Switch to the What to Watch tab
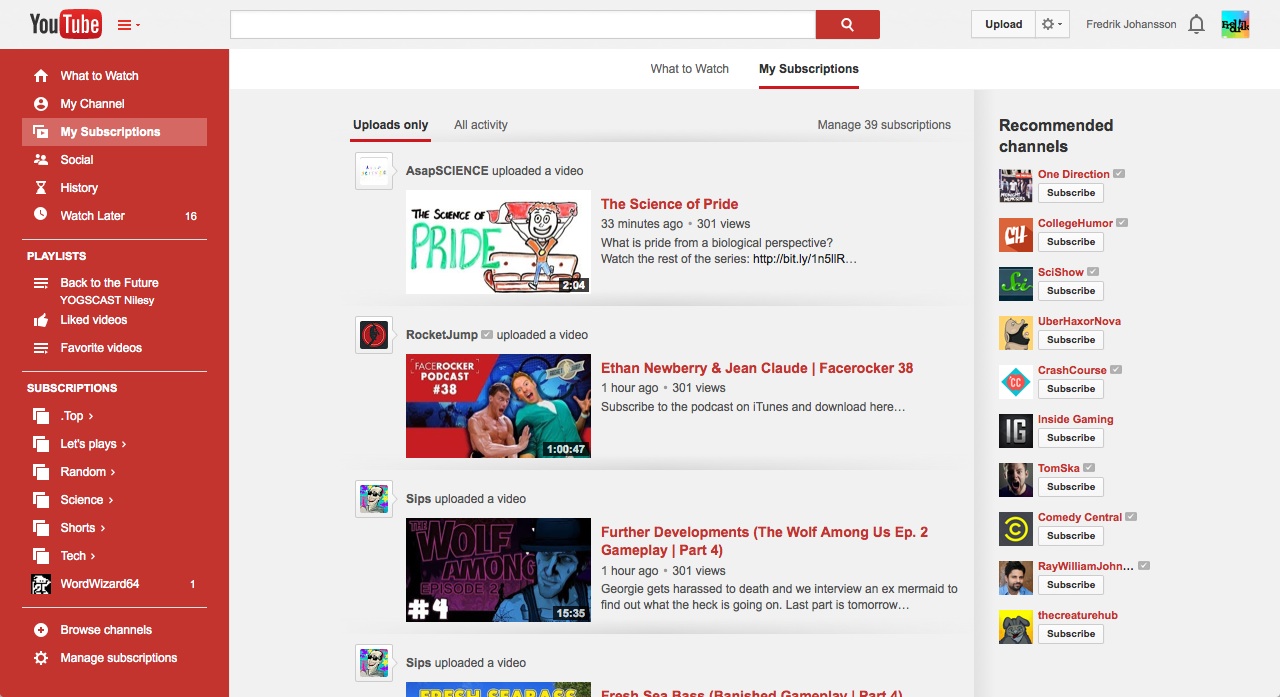 (x=690, y=69)
